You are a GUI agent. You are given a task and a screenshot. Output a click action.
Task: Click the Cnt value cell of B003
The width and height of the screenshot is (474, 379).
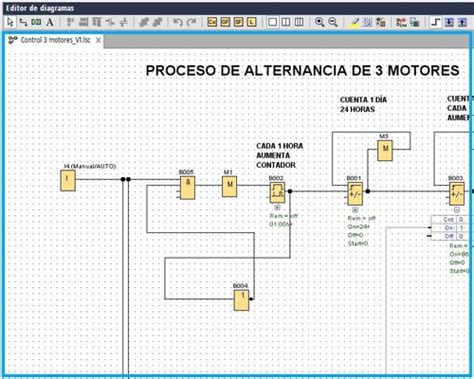coord(463,220)
